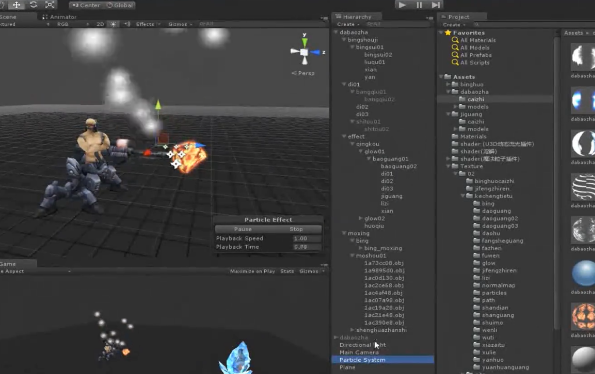Click the All Prefabs search icon
This screenshot has height=374, width=595.
(455, 55)
